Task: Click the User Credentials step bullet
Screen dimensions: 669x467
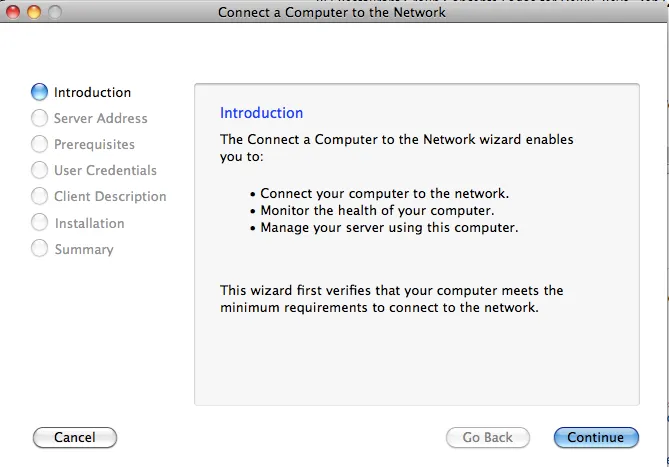Action: click(39, 170)
